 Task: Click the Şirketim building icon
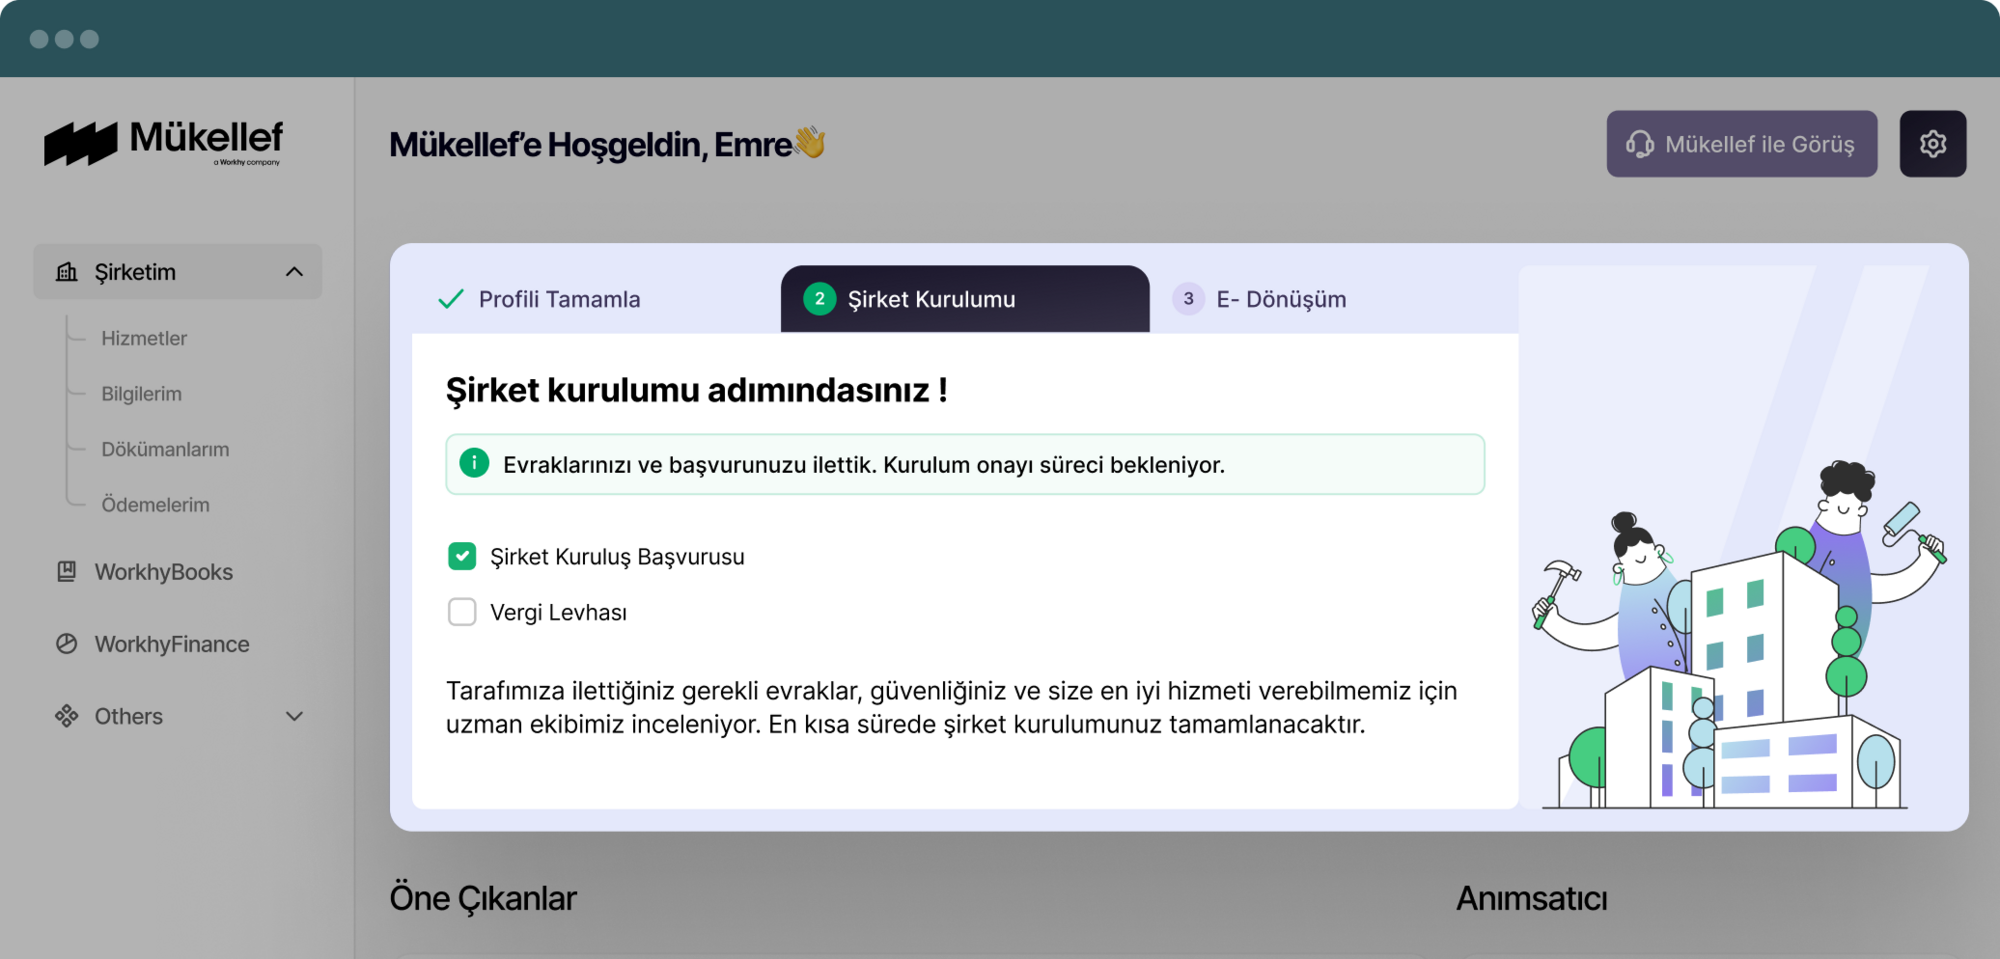tap(67, 272)
